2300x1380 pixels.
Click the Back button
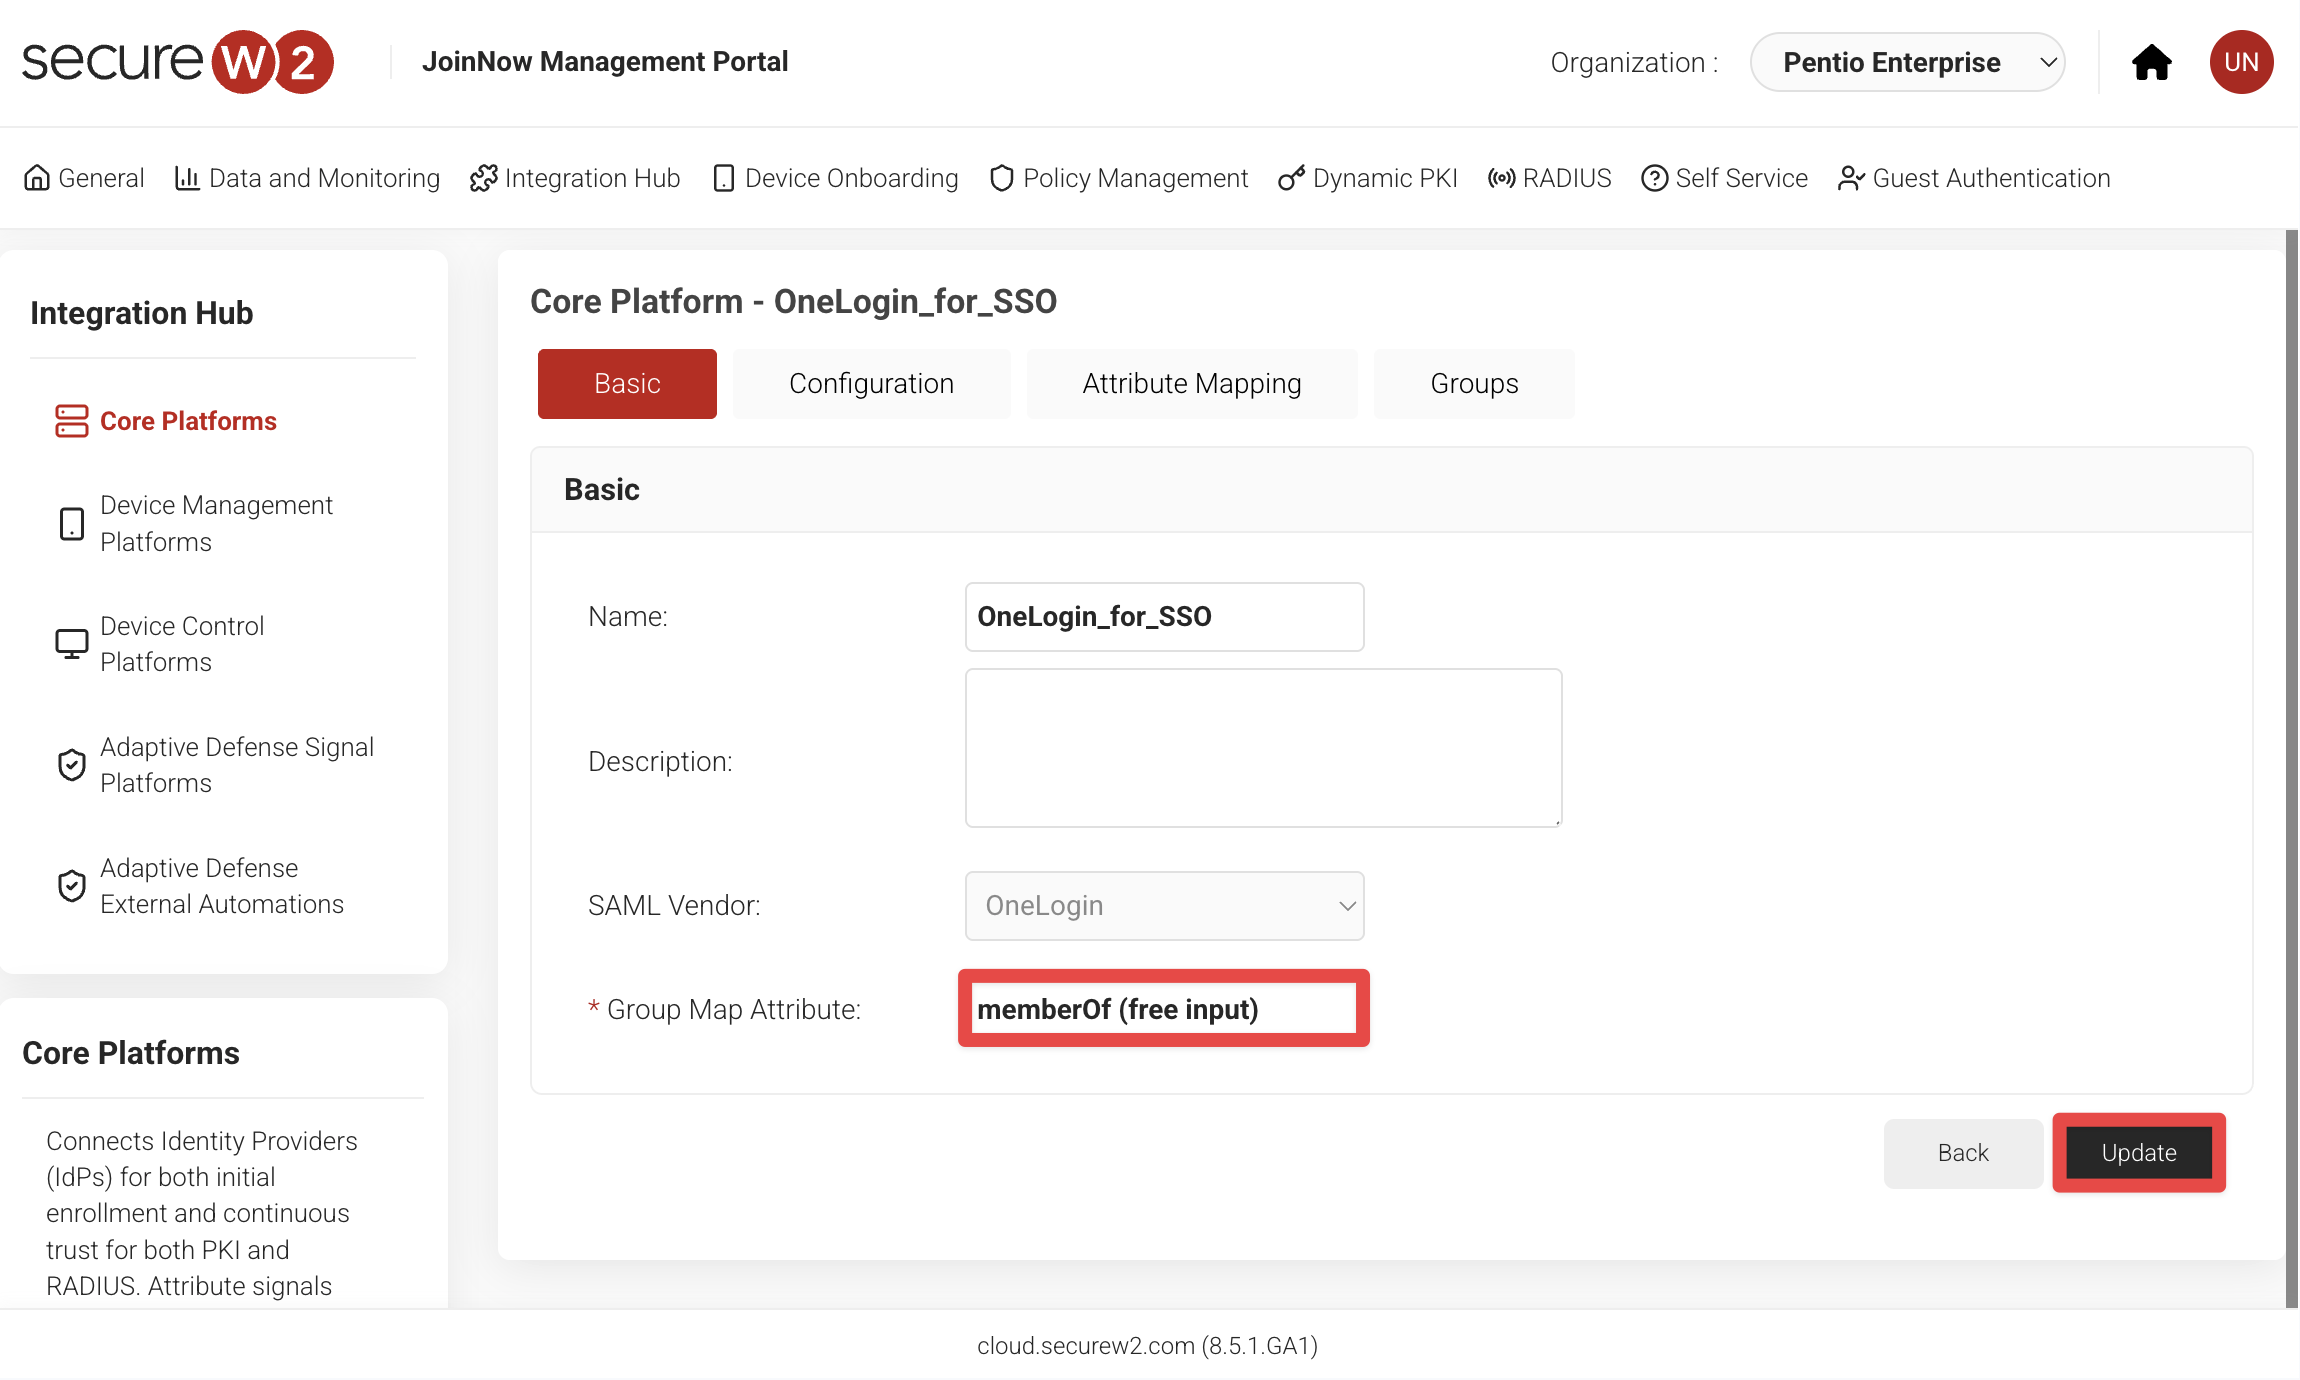(1963, 1153)
